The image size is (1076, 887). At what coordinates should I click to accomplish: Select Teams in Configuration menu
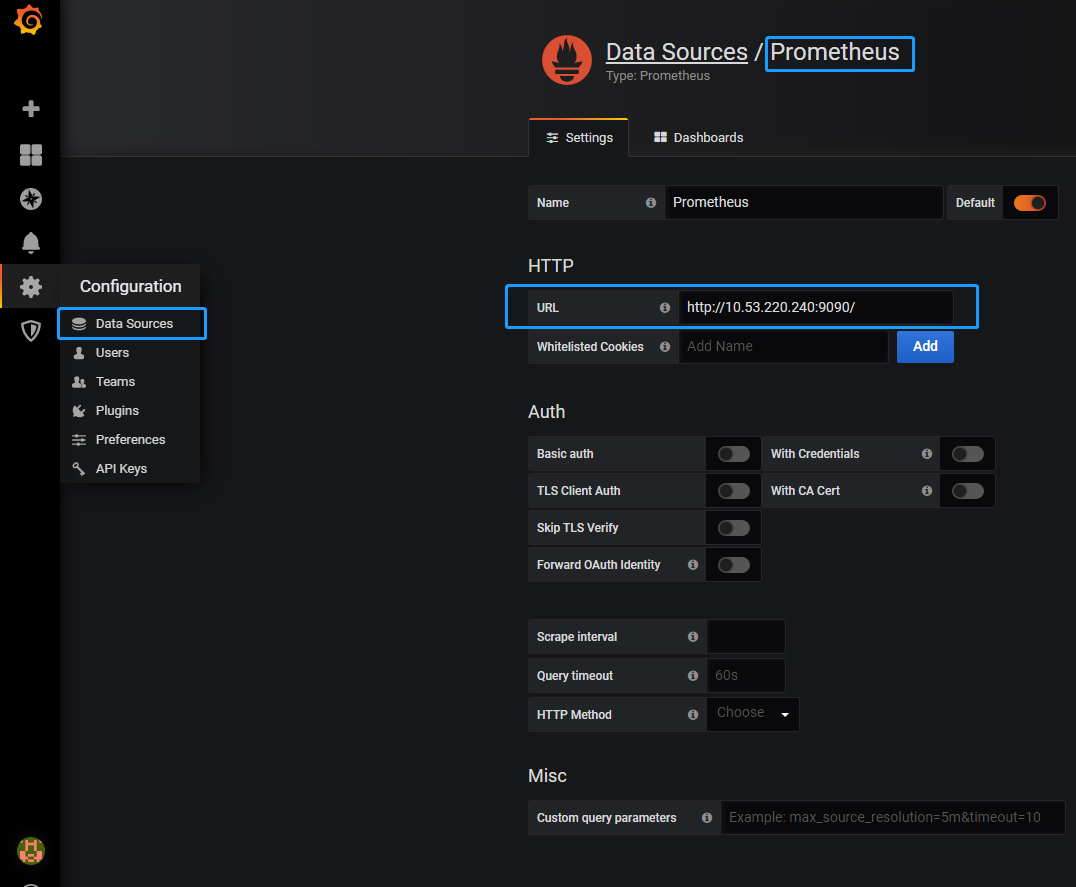[130, 381]
